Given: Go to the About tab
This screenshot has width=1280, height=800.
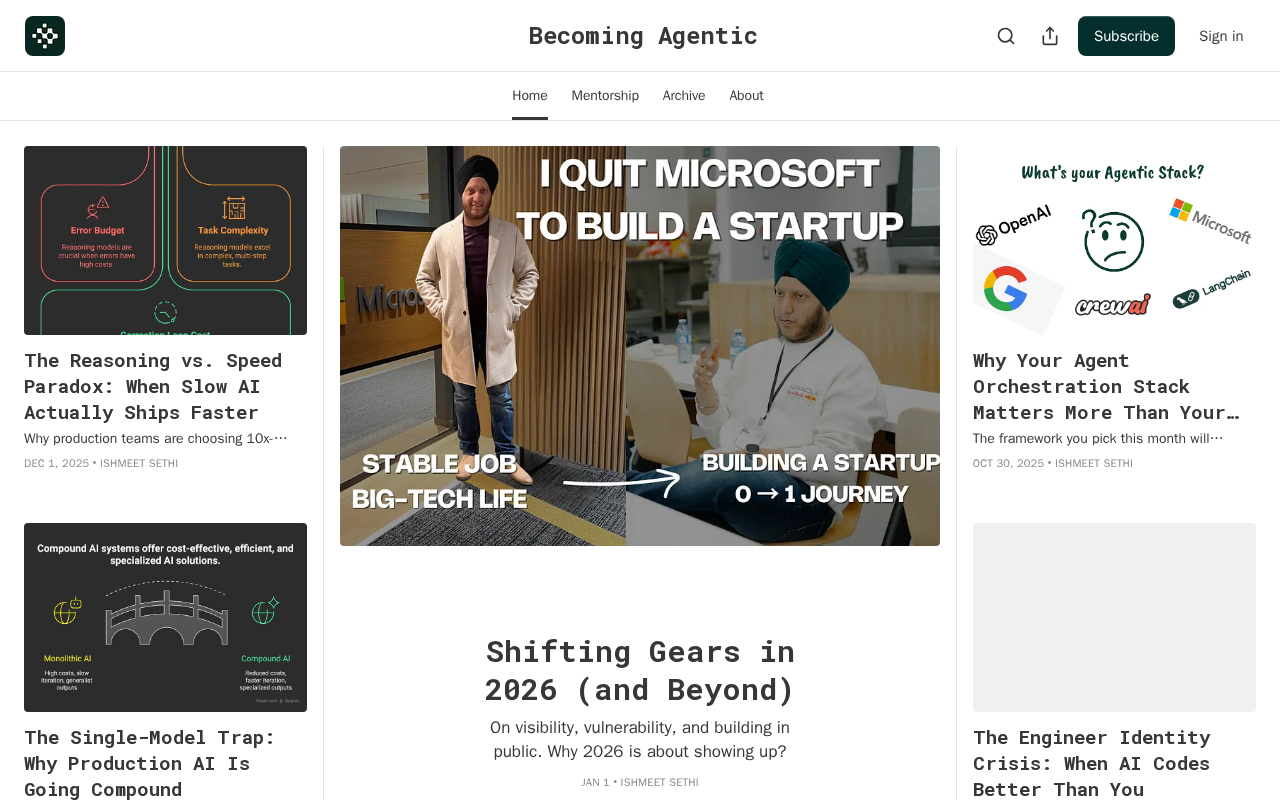Looking at the screenshot, I should [746, 96].
